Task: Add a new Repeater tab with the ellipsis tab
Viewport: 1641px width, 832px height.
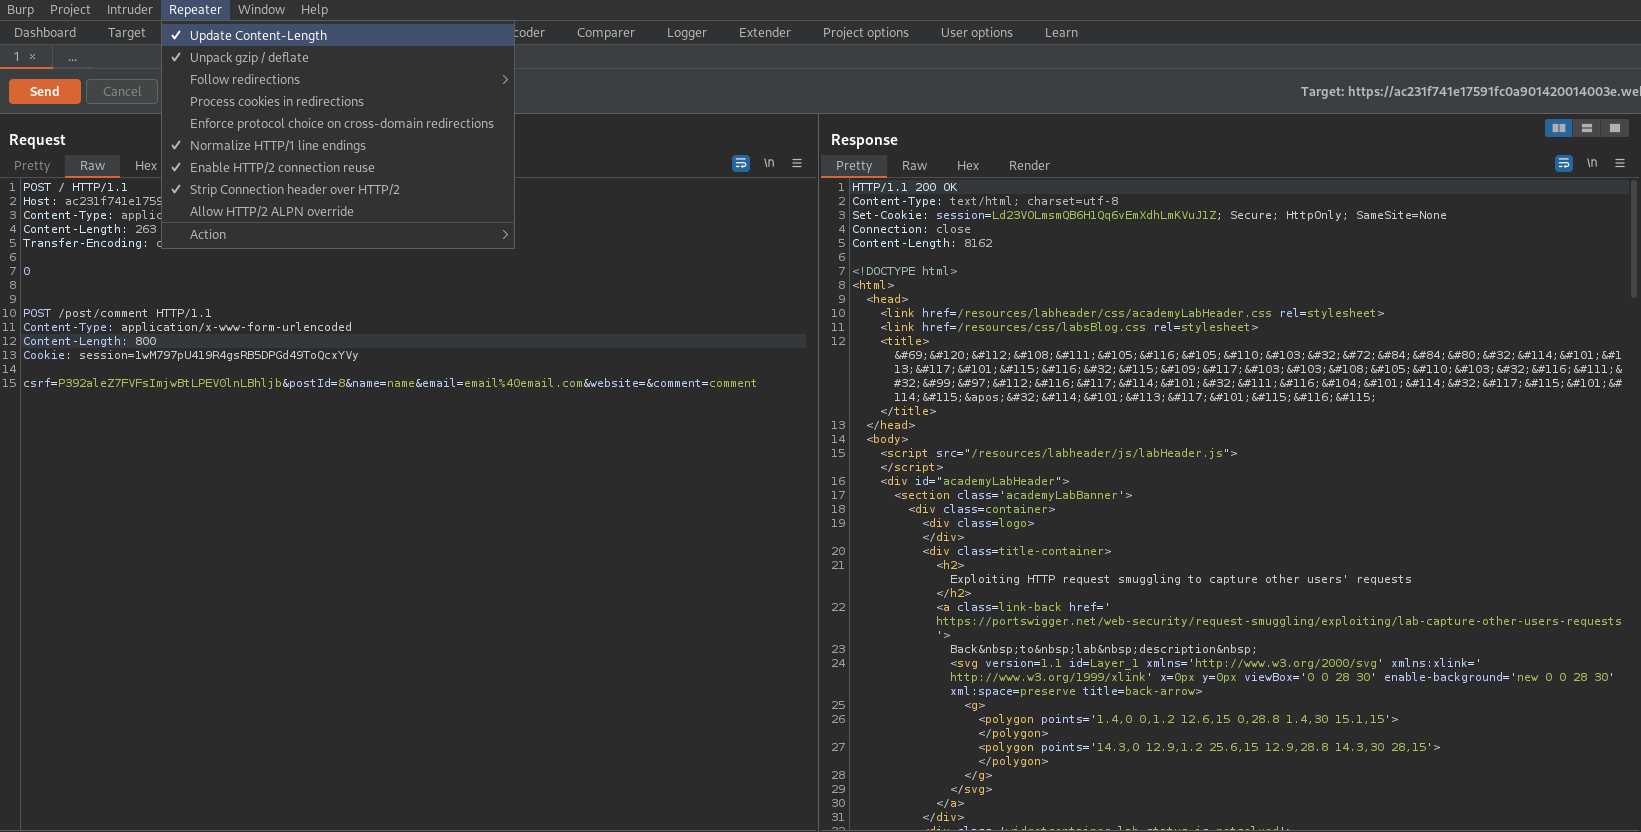Action: pyautogui.click(x=72, y=57)
